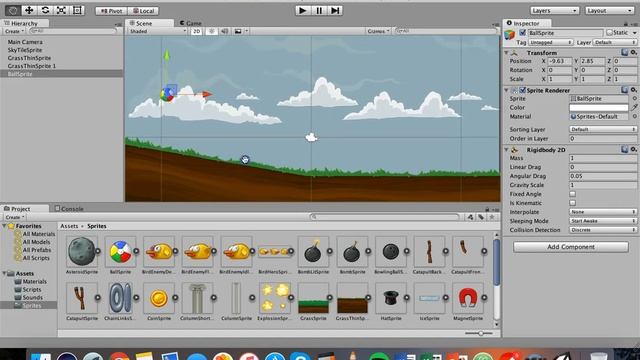This screenshot has width=640, height=360.
Task: Collapse the Transform component
Action: (x=507, y=53)
